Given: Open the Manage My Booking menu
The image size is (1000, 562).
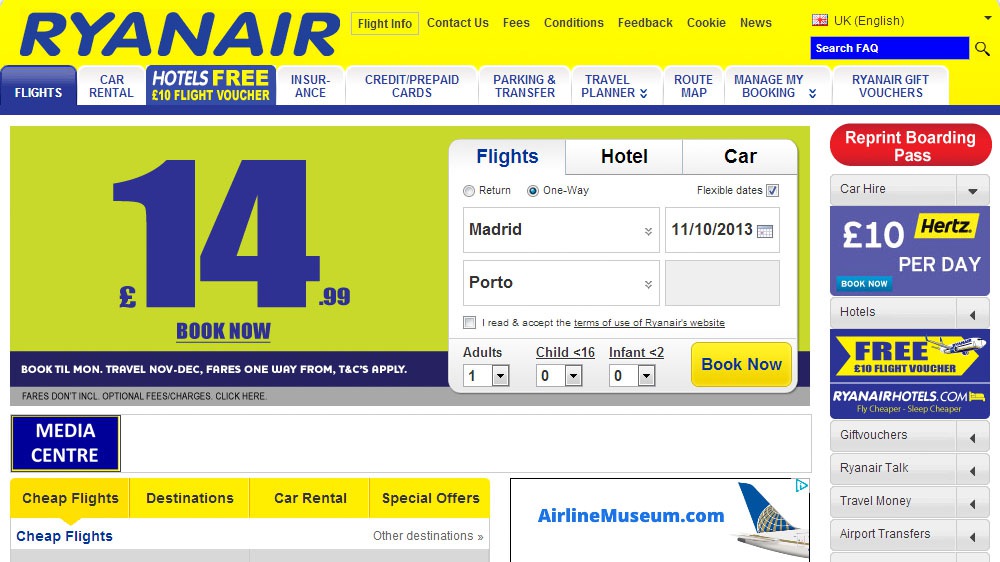Looking at the screenshot, I should [x=776, y=86].
